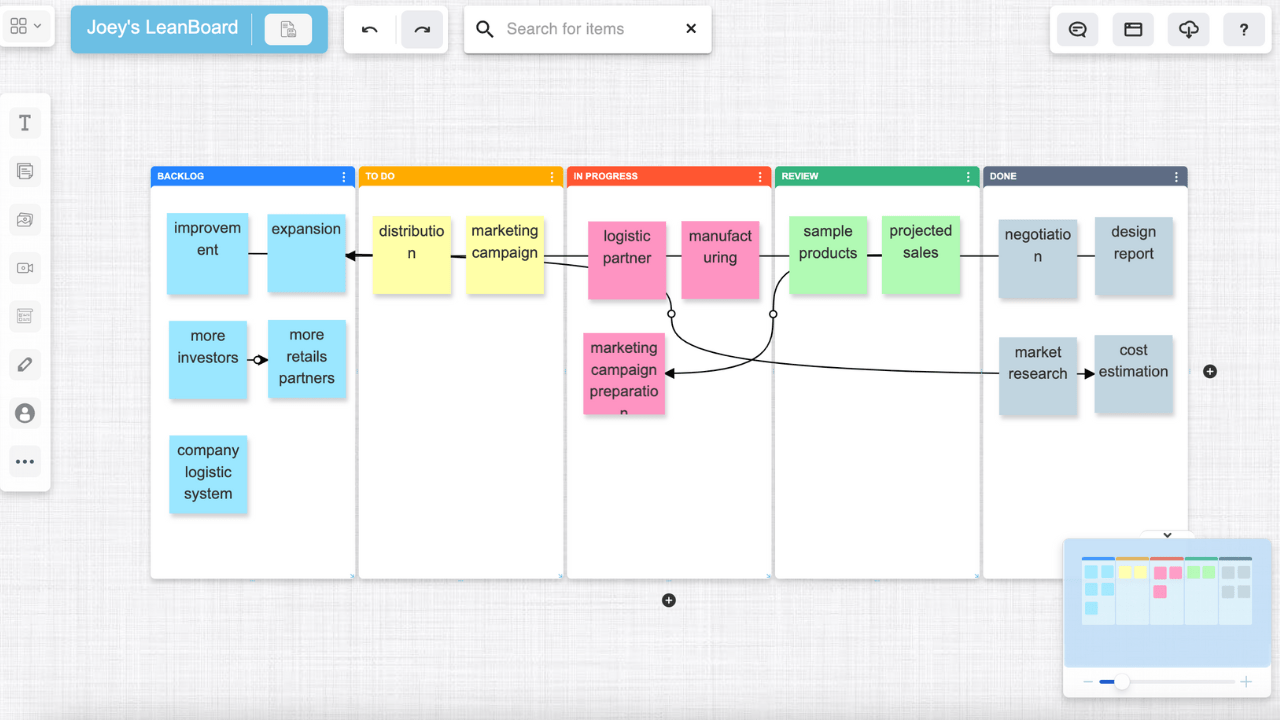Redo the last action
This screenshot has width=1280, height=720.
(x=421, y=29)
